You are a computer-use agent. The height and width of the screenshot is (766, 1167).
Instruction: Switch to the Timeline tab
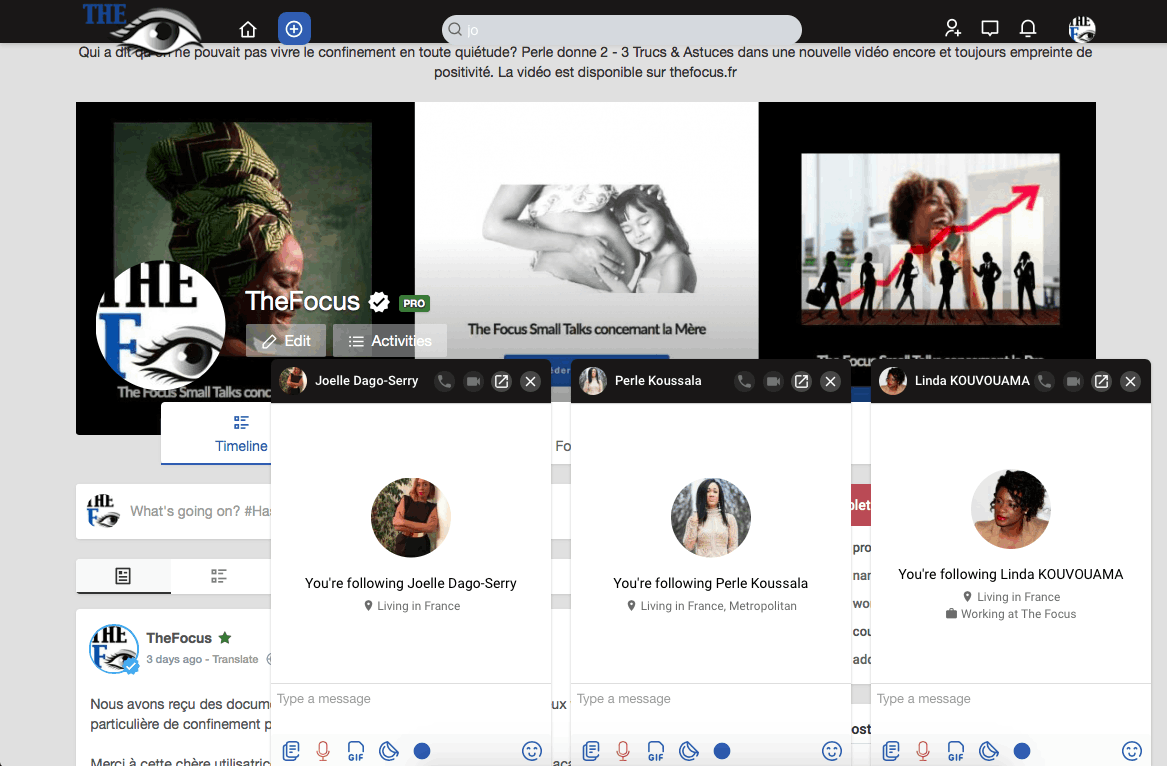pos(240,434)
